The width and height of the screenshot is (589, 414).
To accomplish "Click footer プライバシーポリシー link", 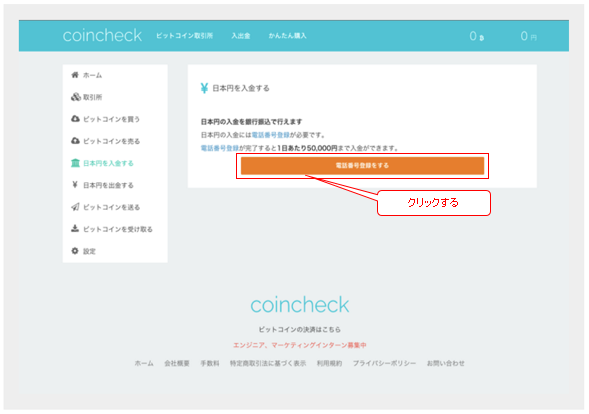I will pyautogui.click(x=384, y=363).
